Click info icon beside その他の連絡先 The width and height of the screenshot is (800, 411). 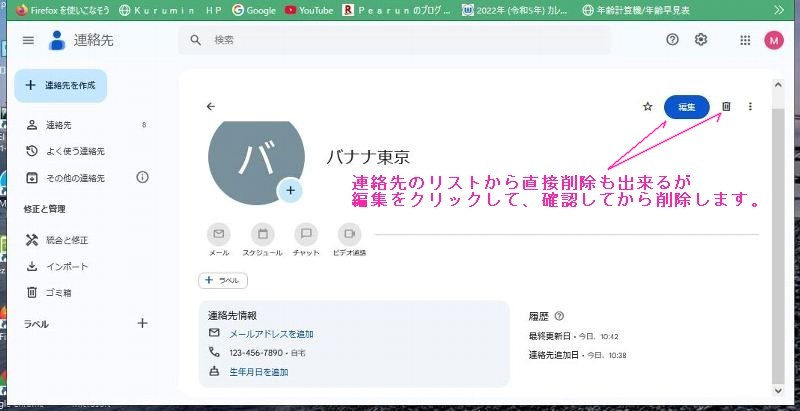point(142,177)
